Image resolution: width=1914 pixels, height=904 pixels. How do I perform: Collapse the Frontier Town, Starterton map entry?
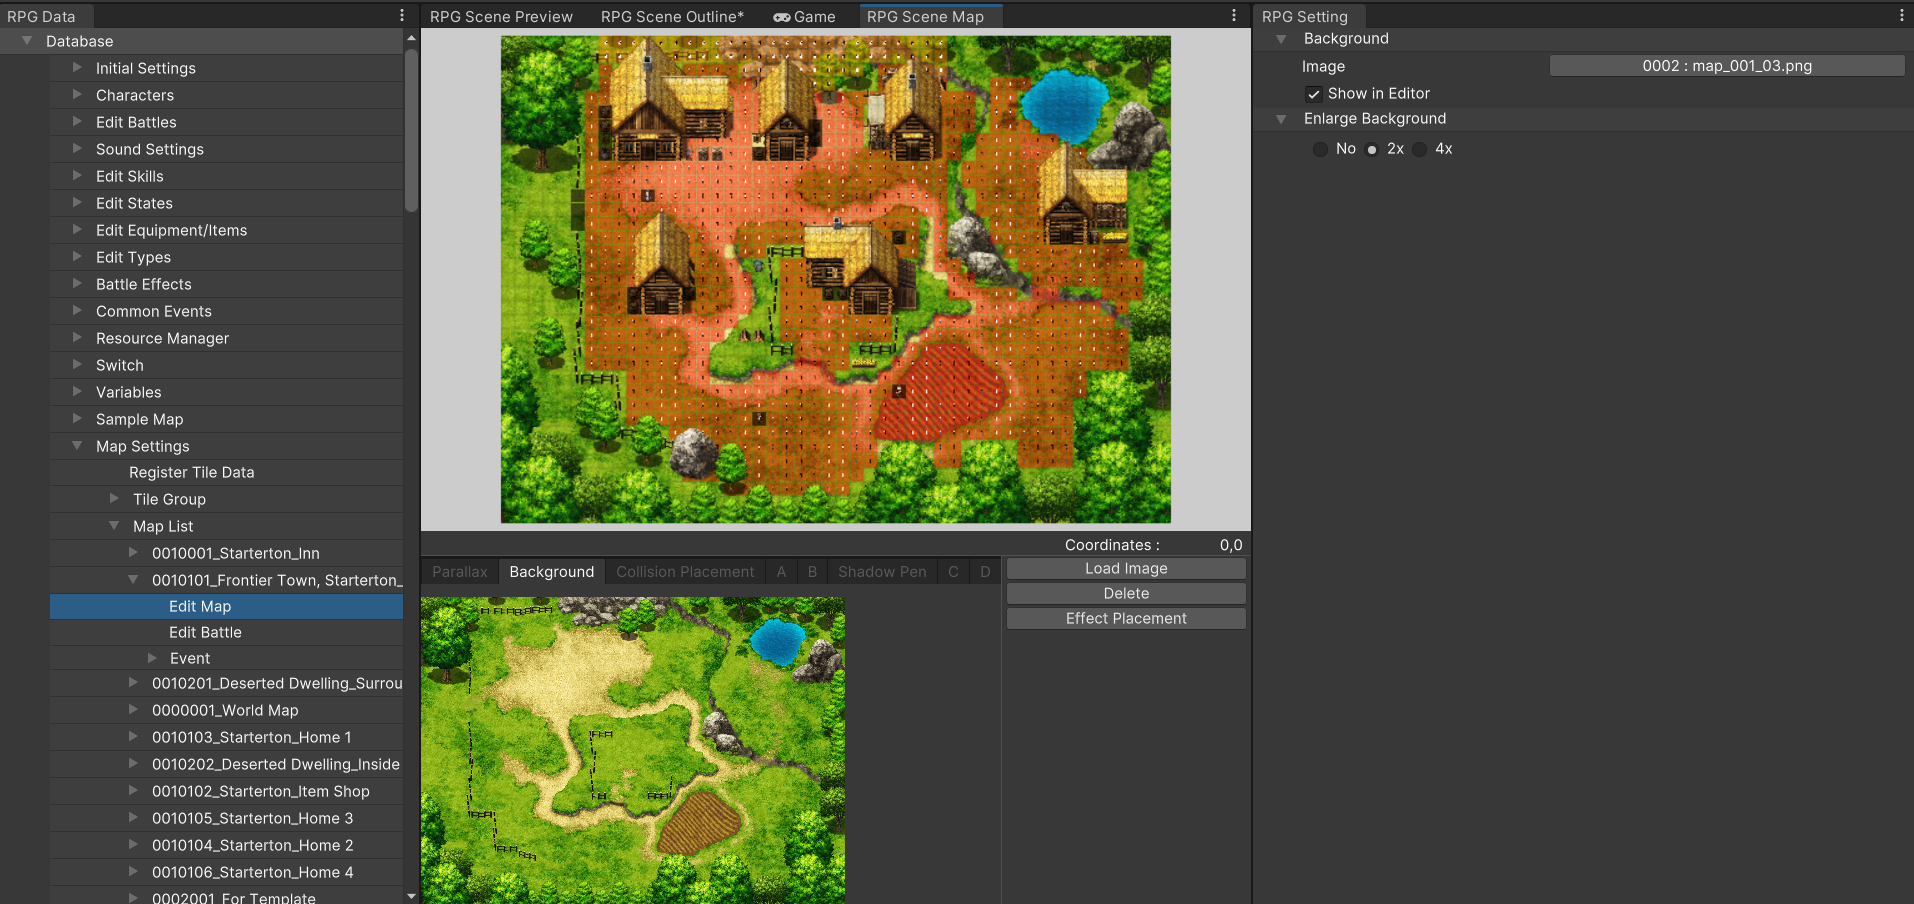pos(133,580)
